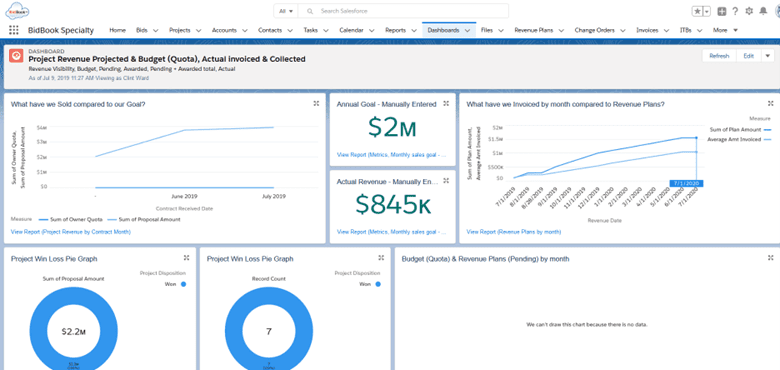Open View Report (Revenue Plans by month)

(x=513, y=232)
